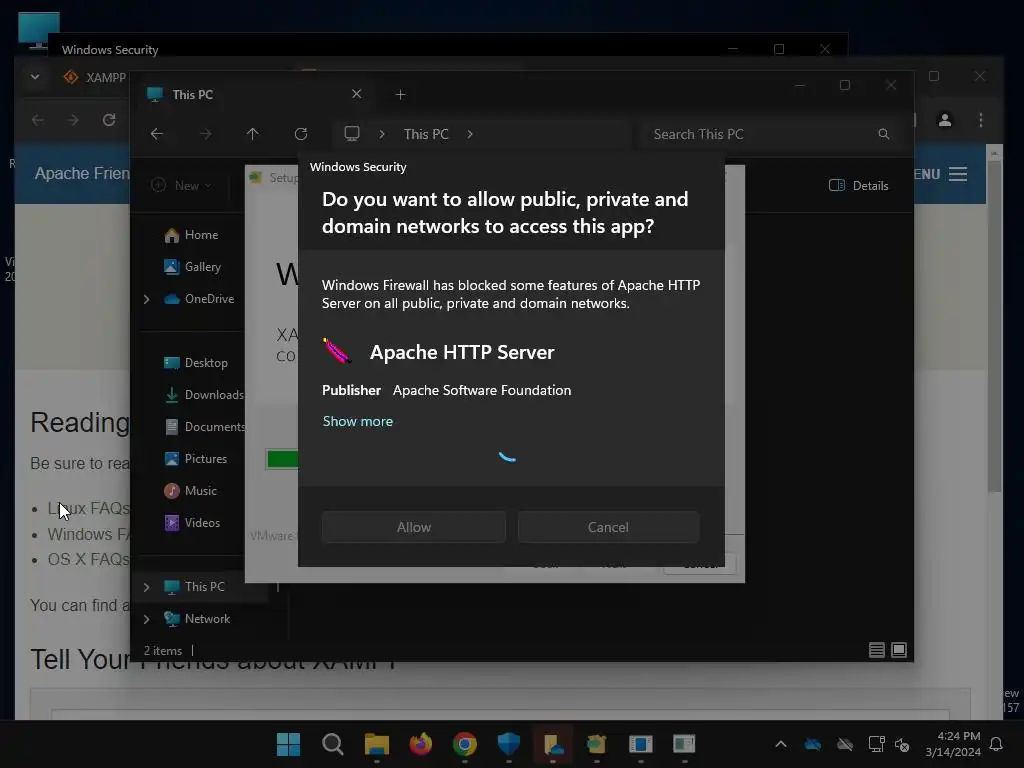The width and height of the screenshot is (1024, 768).
Task: Toggle the Details pane
Action: click(x=858, y=185)
